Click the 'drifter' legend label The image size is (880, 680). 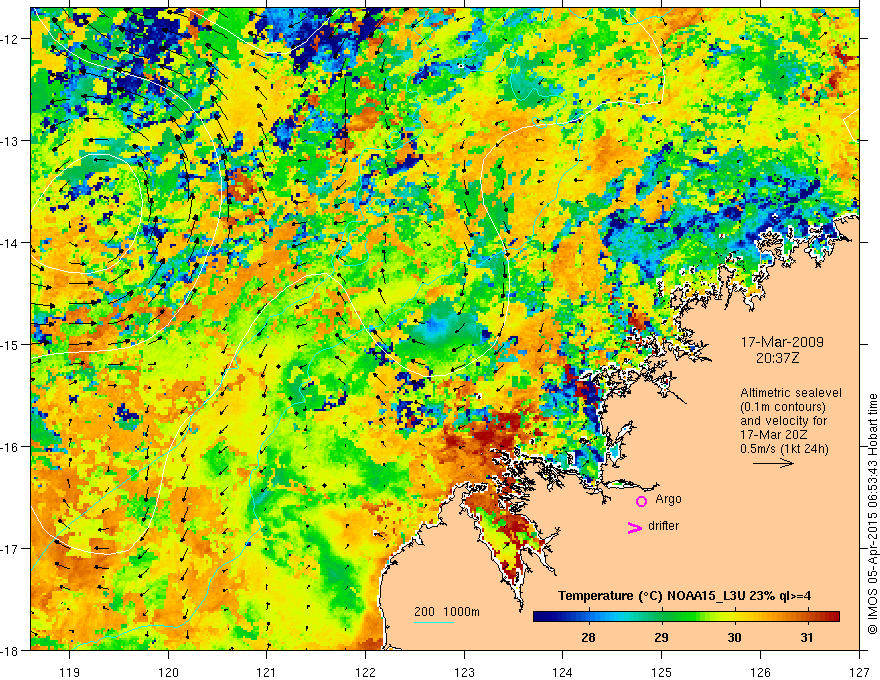point(663,526)
